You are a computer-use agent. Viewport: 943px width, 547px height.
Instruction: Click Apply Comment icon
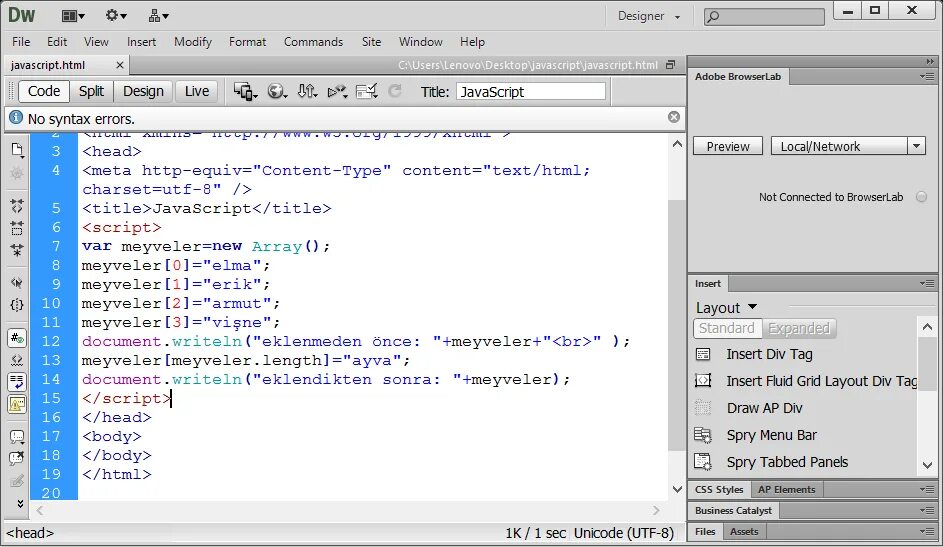click(17, 436)
